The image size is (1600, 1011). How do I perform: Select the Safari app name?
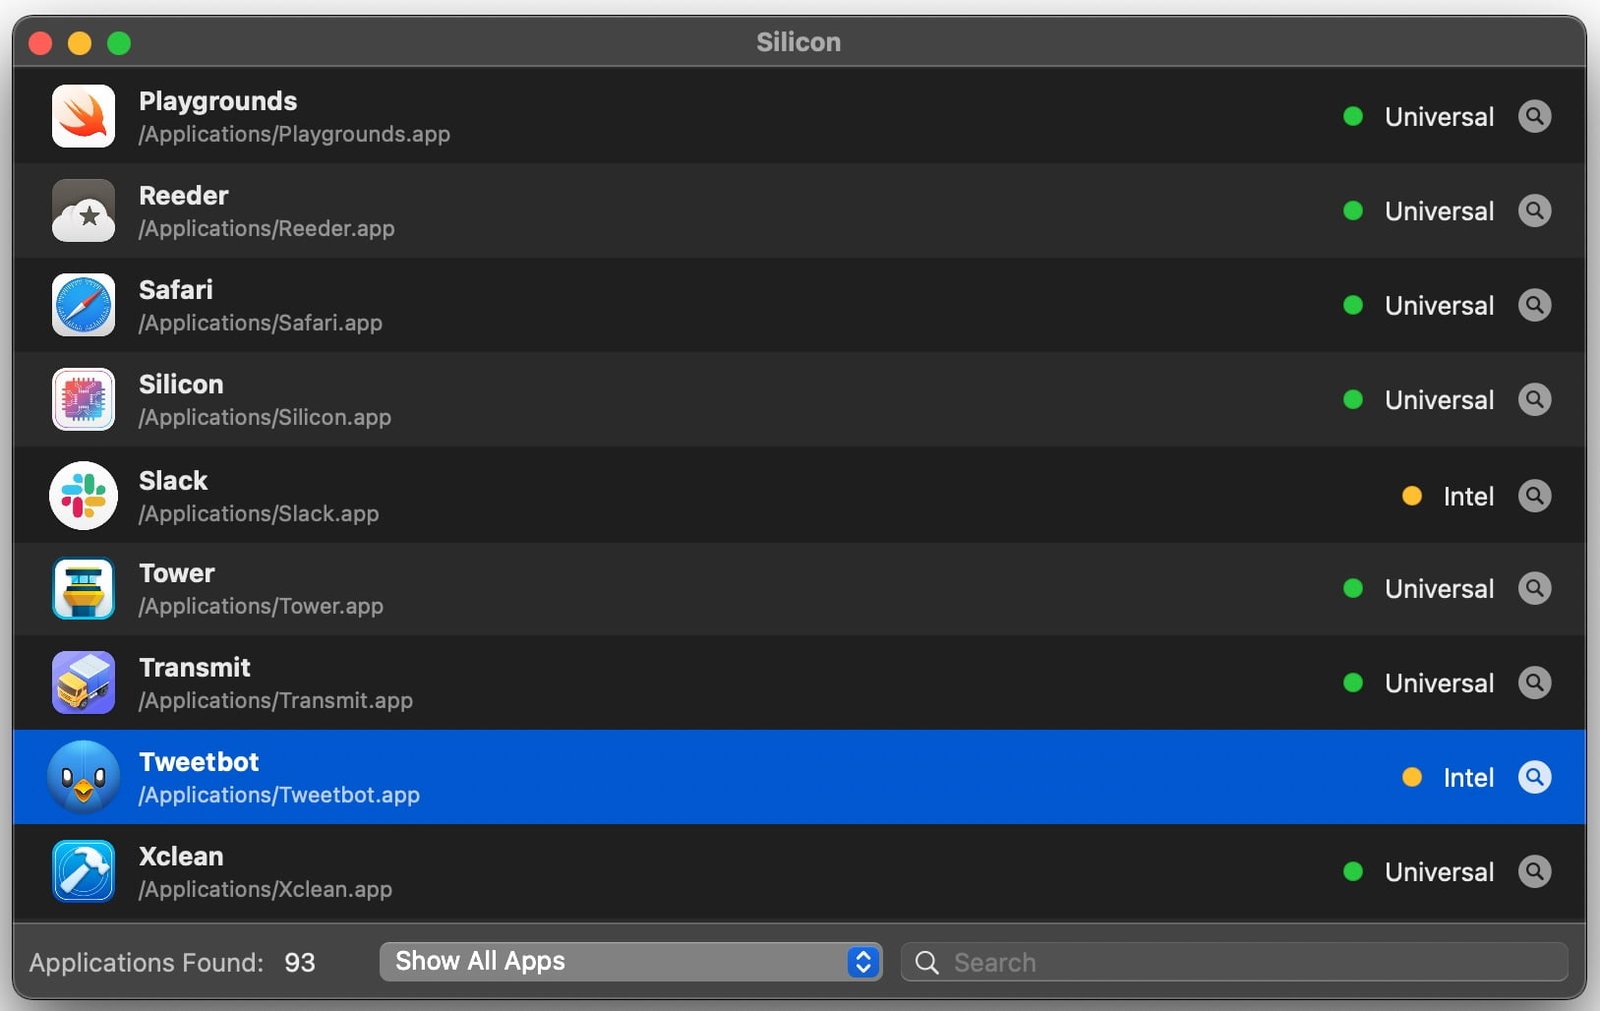pos(176,290)
